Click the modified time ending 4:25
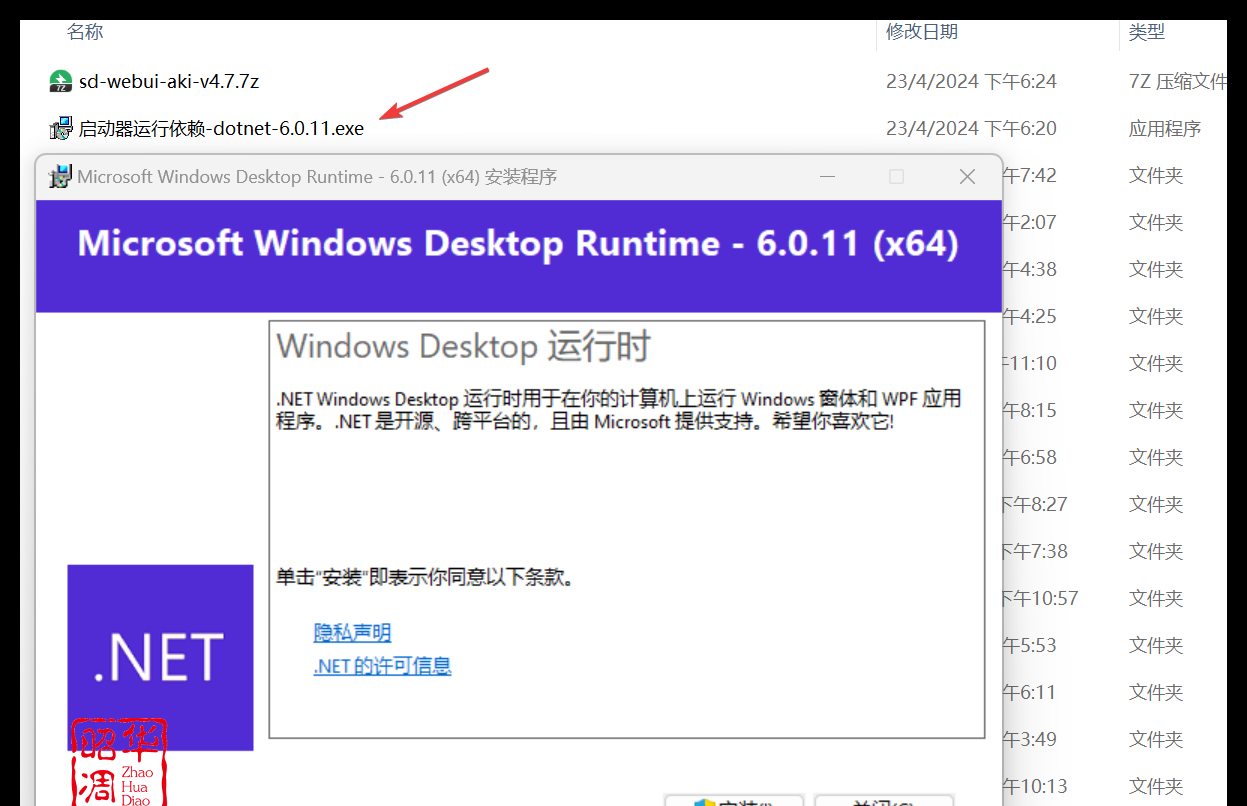Viewport: 1247px width, 806px height. pos(1029,316)
